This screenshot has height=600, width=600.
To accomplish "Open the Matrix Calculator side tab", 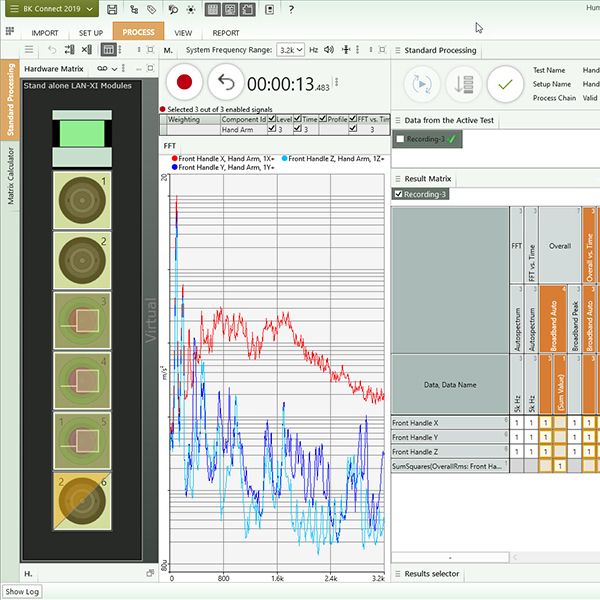I will pos(11,175).
